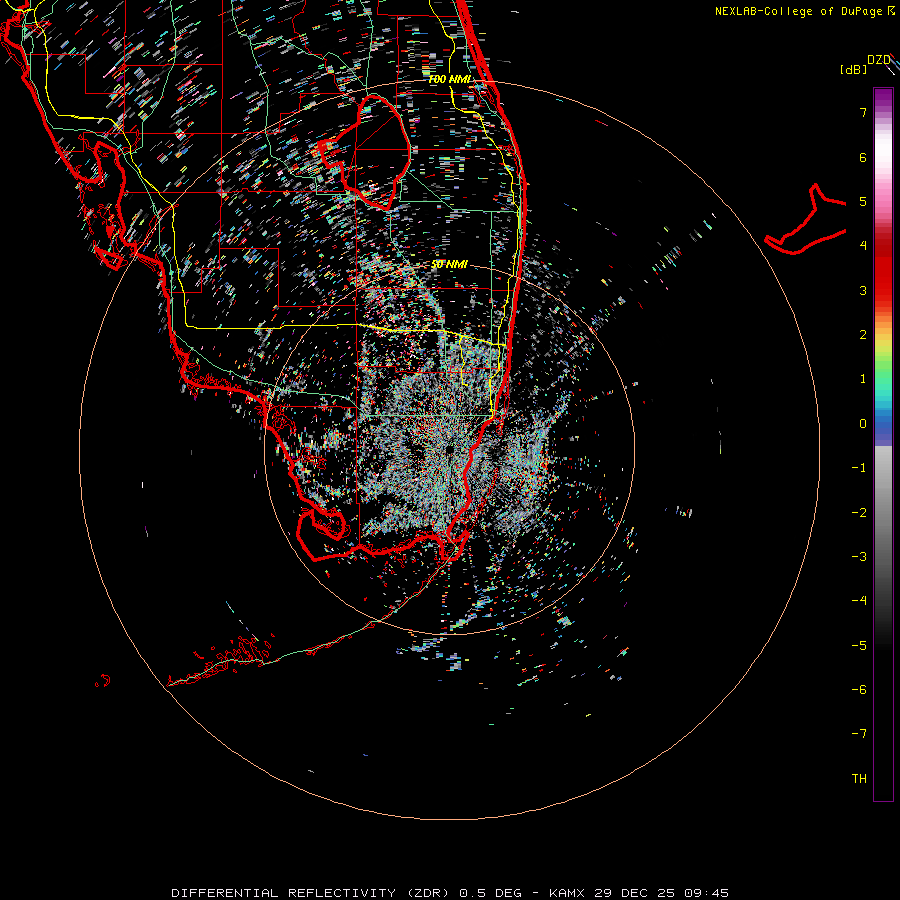Click the -5 value on the scale

[x=859, y=646]
